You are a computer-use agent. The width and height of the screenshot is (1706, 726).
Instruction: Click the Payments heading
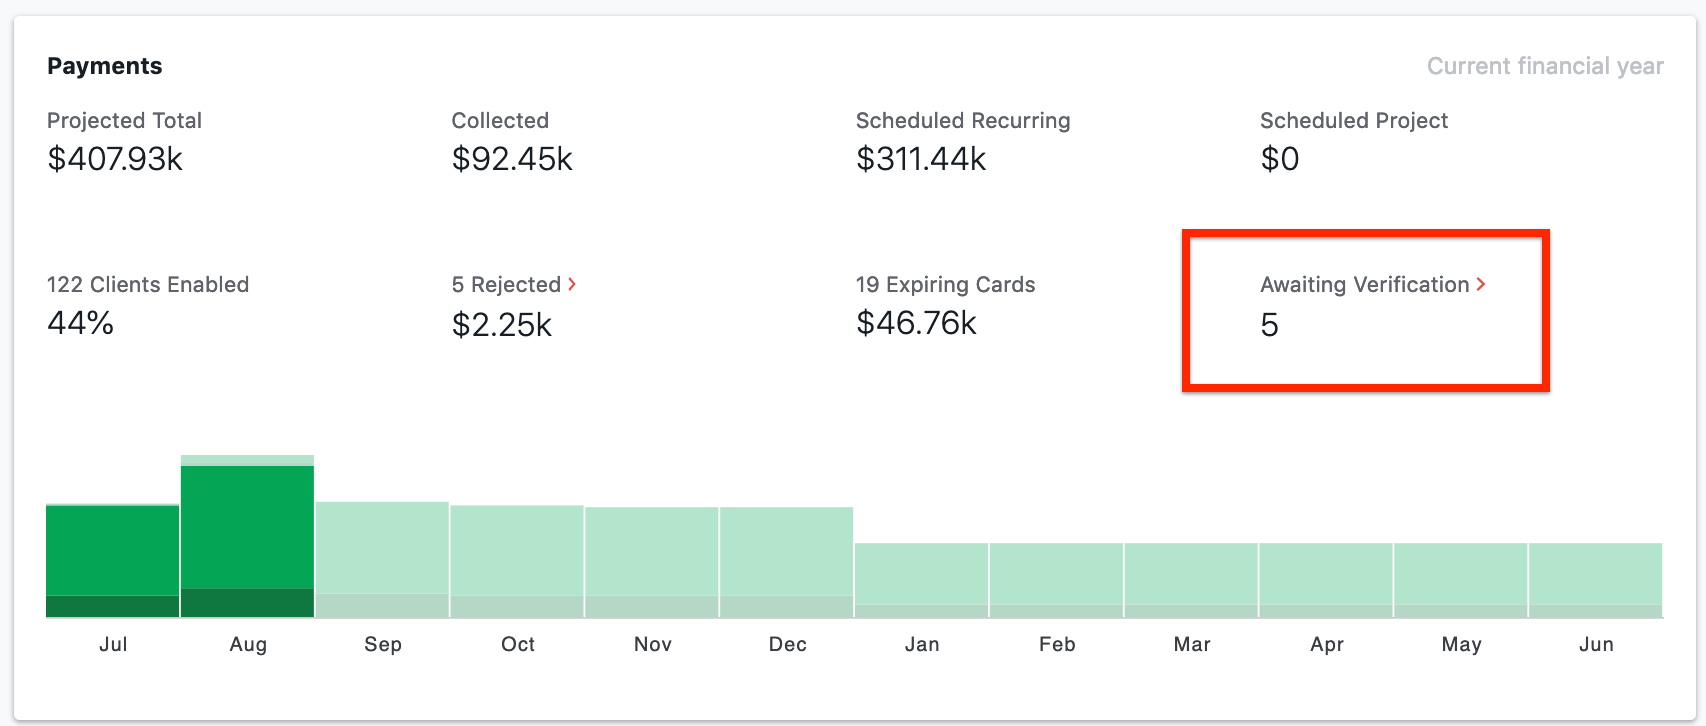[x=104, y=66]
